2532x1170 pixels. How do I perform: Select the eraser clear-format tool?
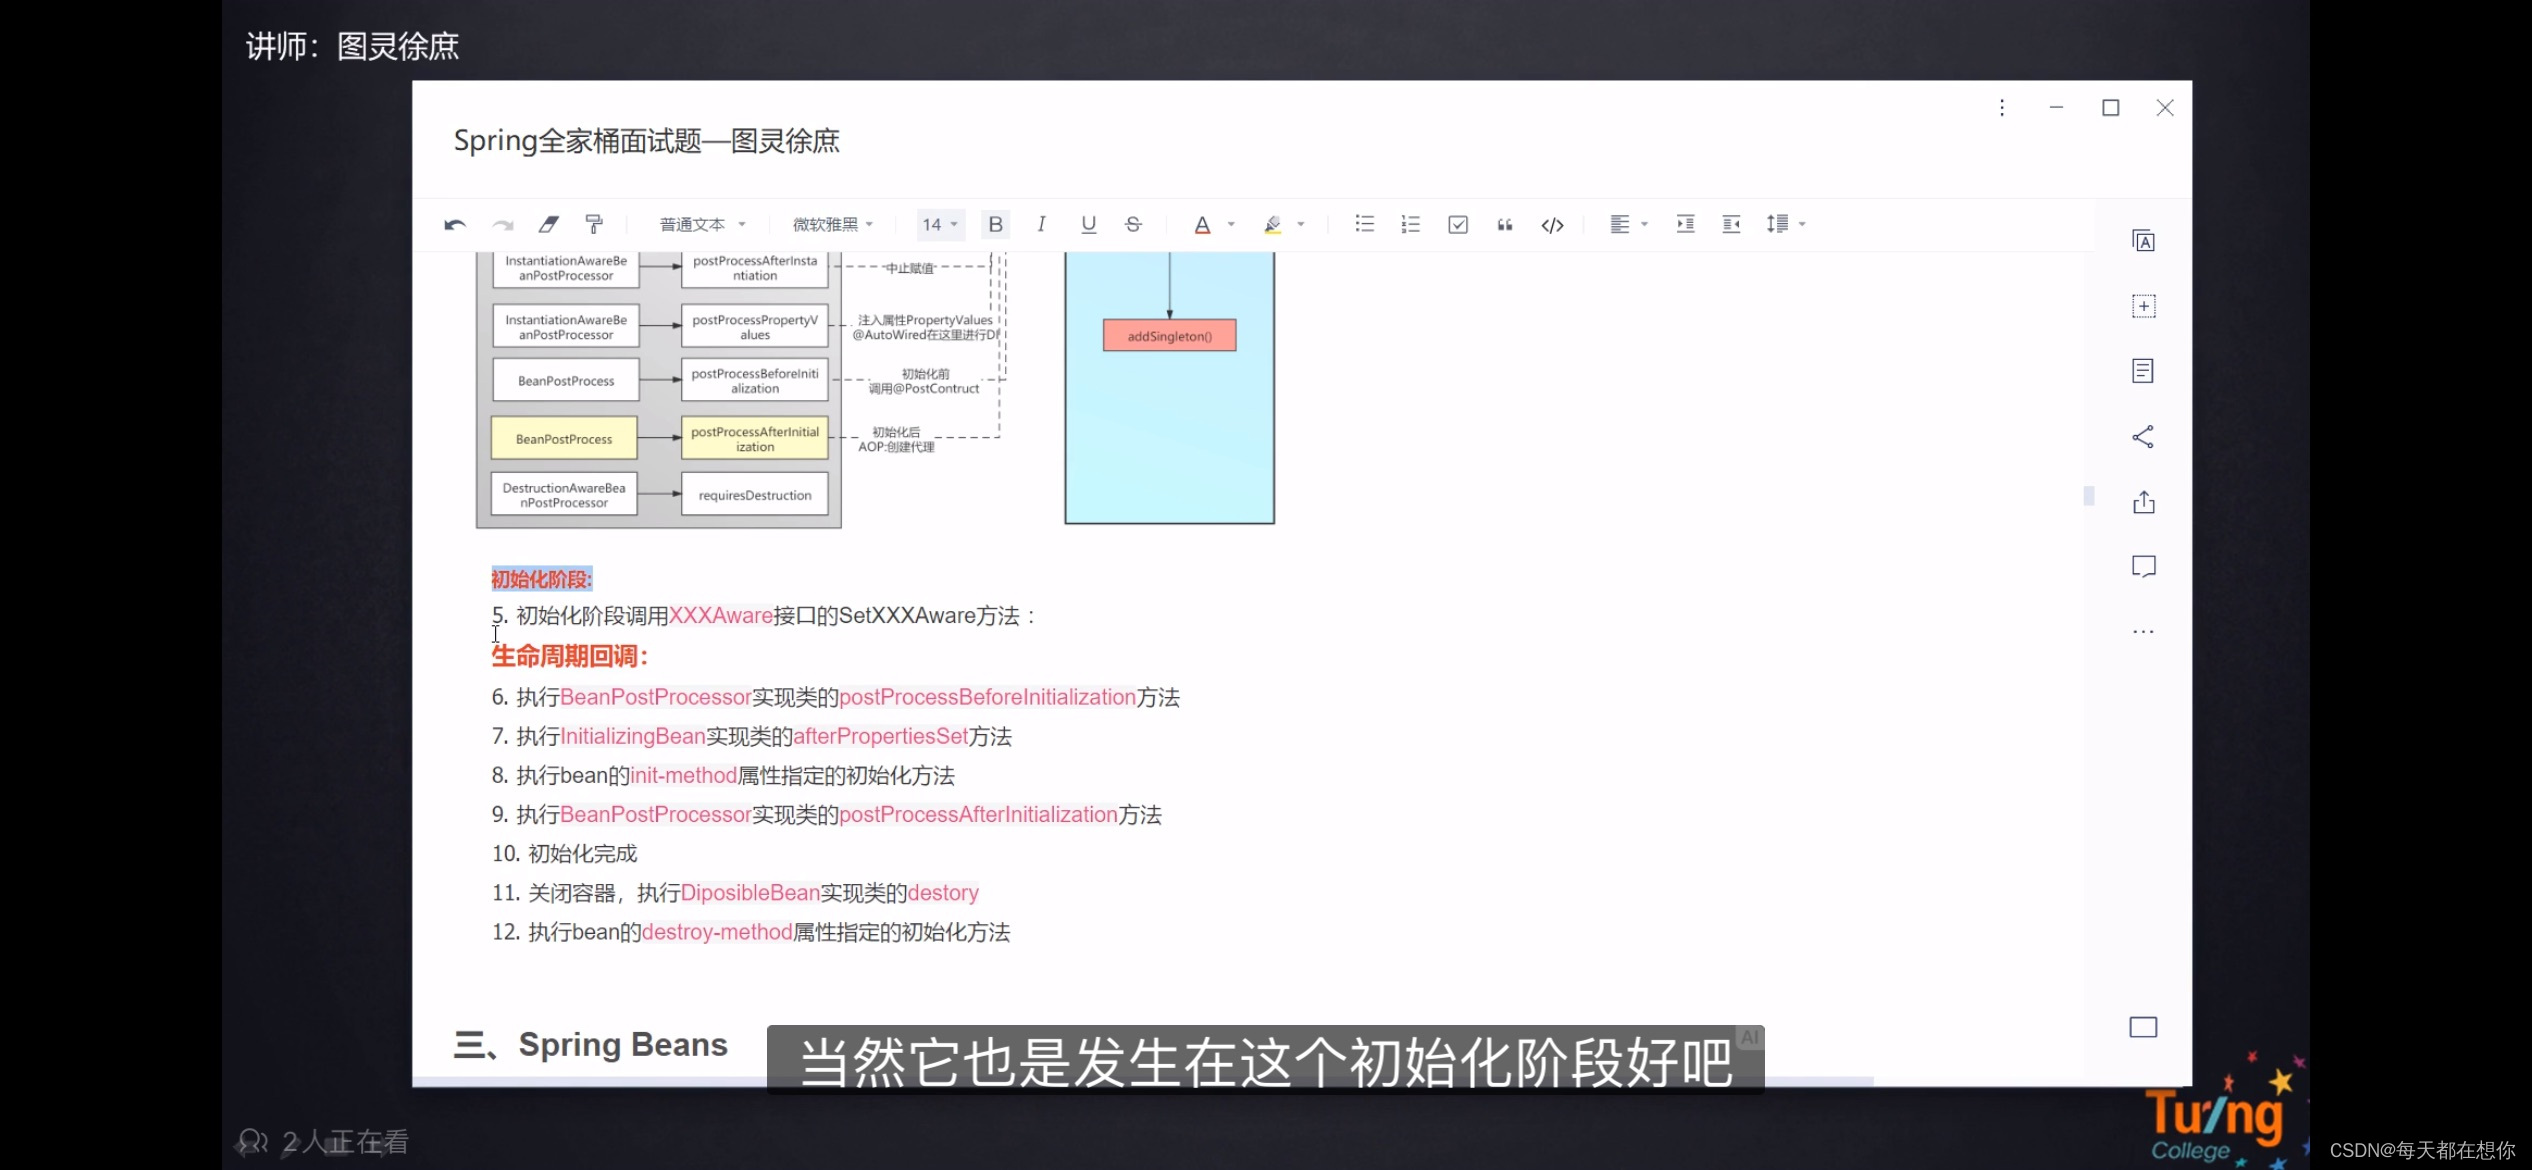tap(548, 225)
